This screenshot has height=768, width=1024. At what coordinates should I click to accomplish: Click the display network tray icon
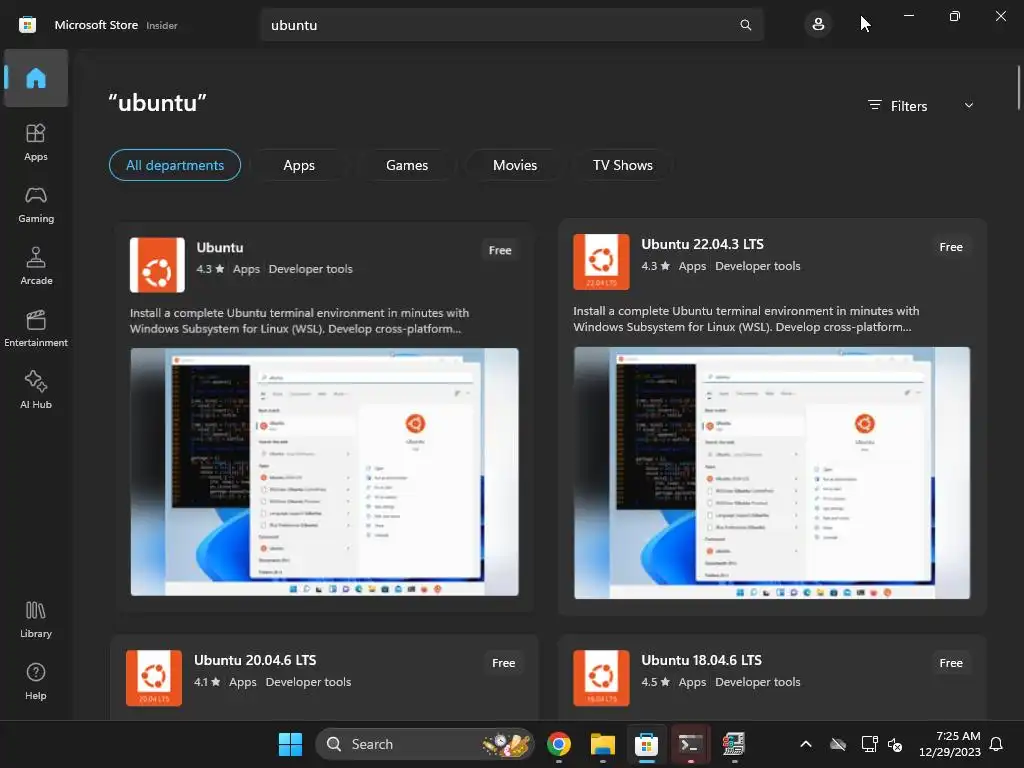coord(869,744)
